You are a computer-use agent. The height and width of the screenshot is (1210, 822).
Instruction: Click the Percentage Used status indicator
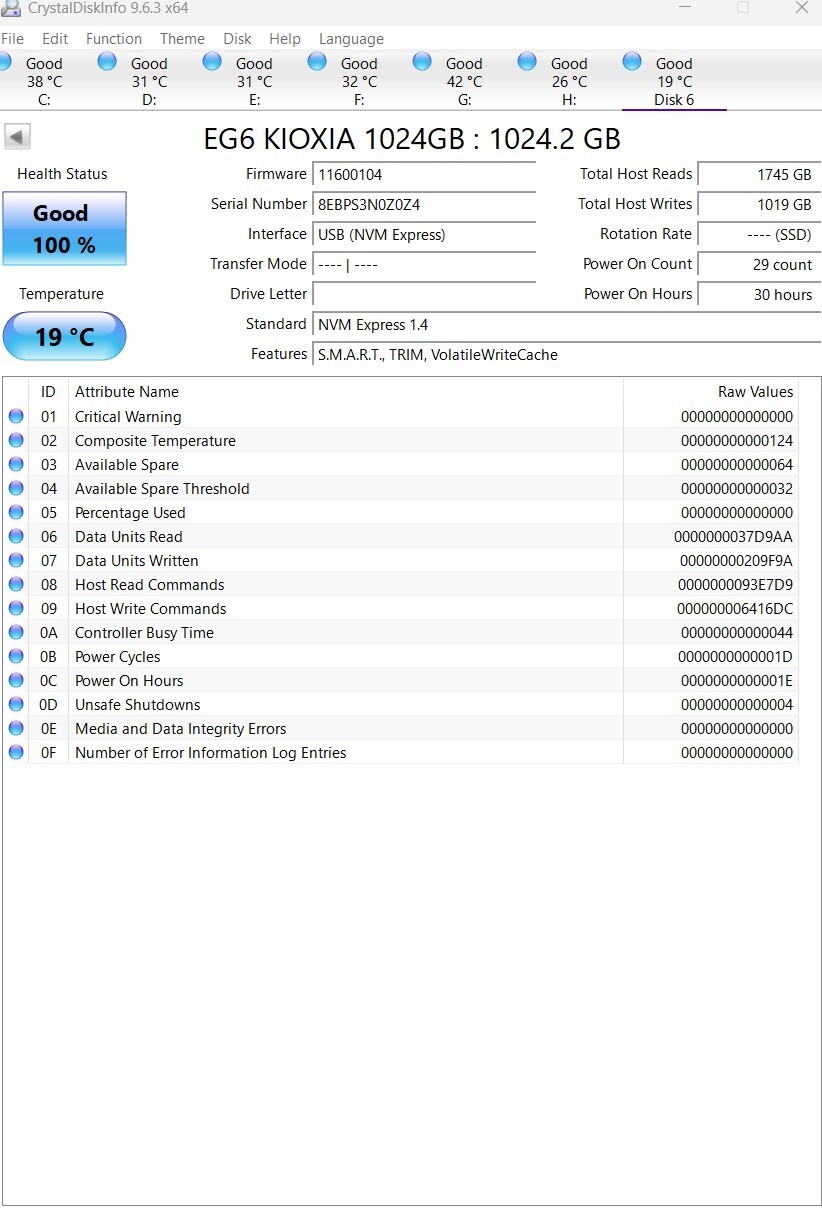tap(16, 512)
